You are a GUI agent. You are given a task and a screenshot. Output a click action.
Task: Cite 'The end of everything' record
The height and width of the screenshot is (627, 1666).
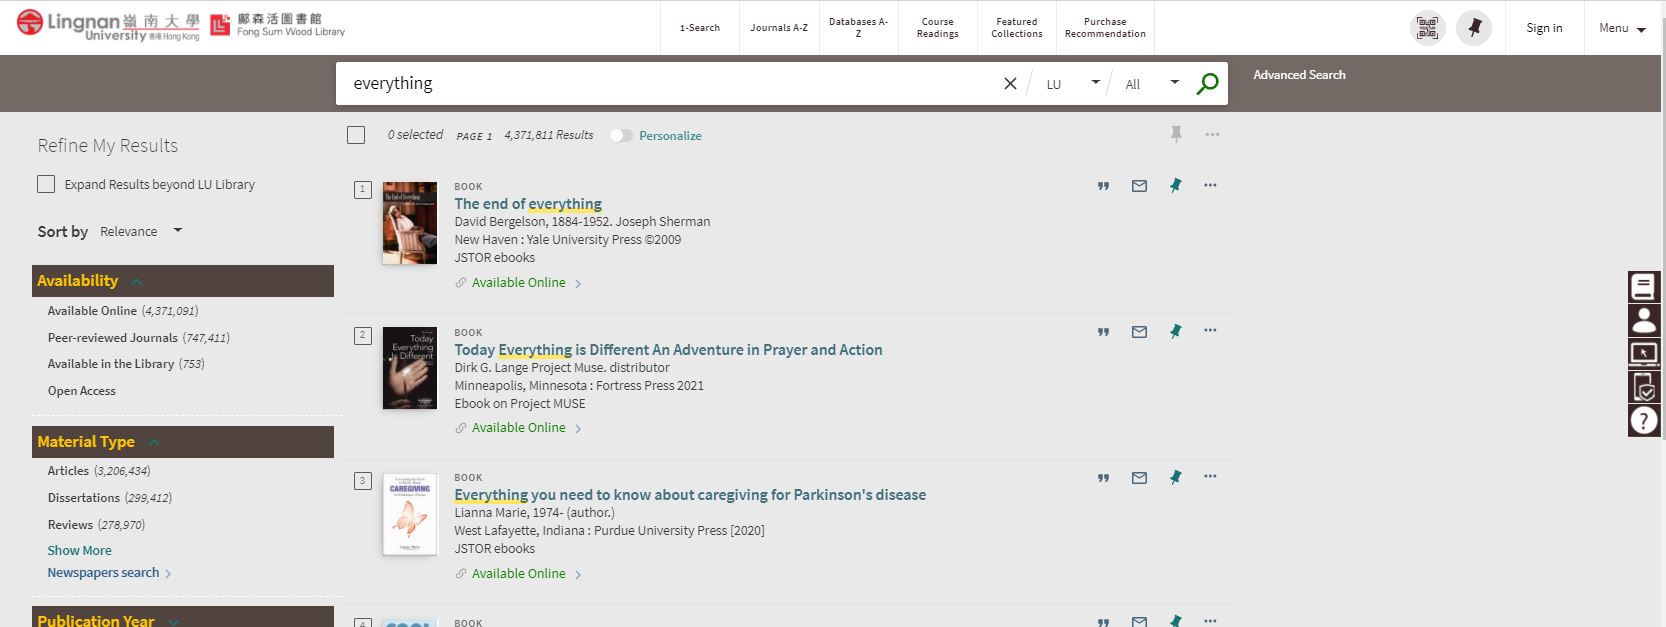coord(1103,186)
